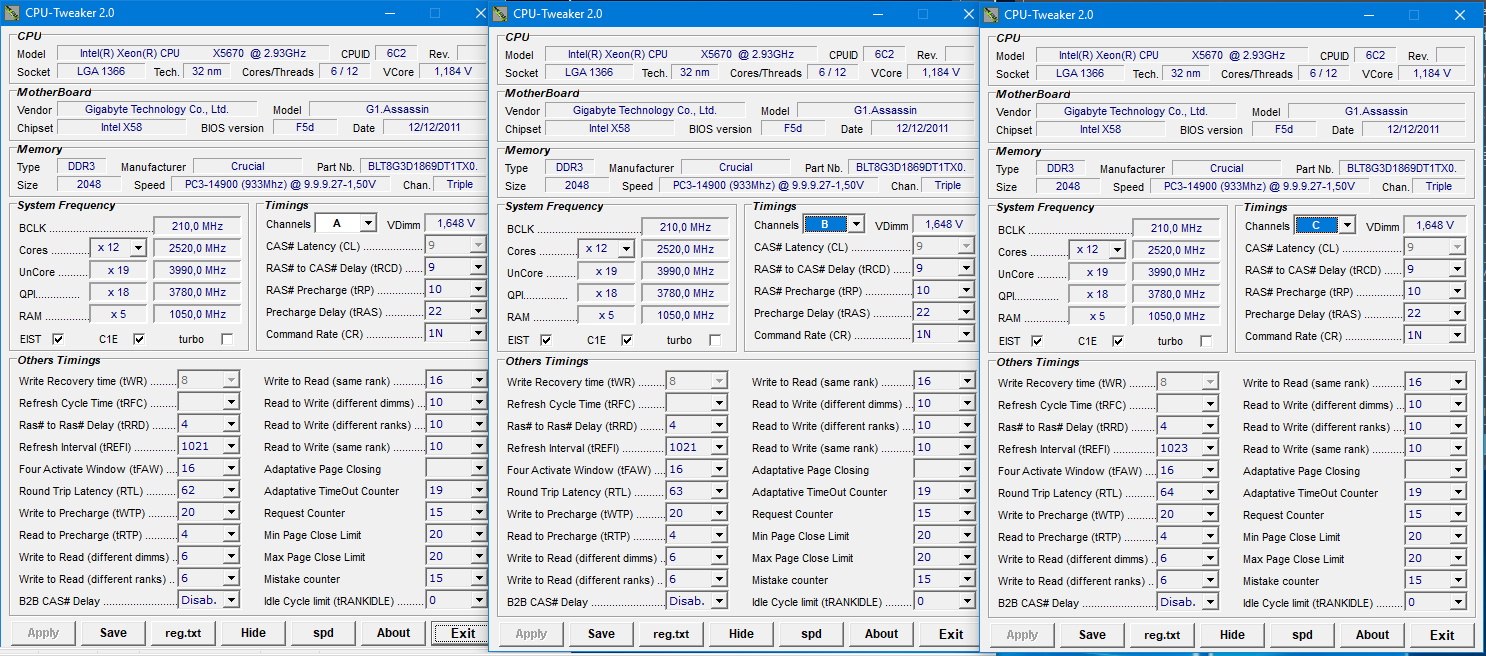Open Mistake counter dropdown in middle window

pos(967,580)
